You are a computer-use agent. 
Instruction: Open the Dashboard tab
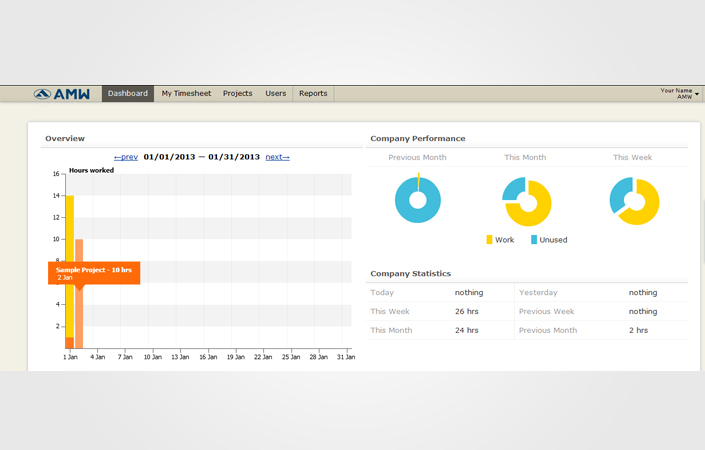pos(128,94)
